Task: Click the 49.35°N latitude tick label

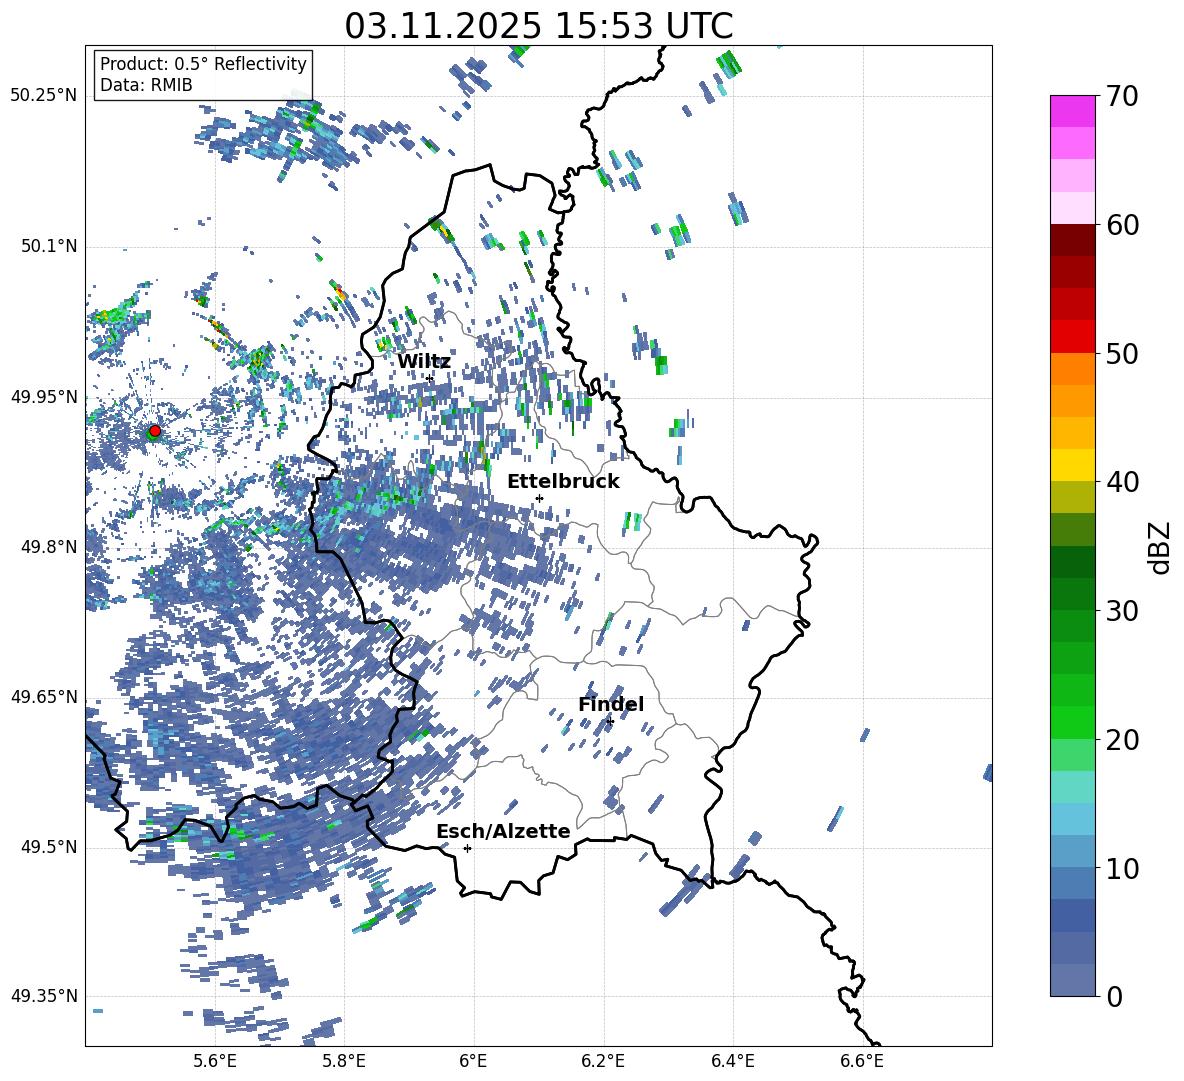Action: click(x=43, y=996)
